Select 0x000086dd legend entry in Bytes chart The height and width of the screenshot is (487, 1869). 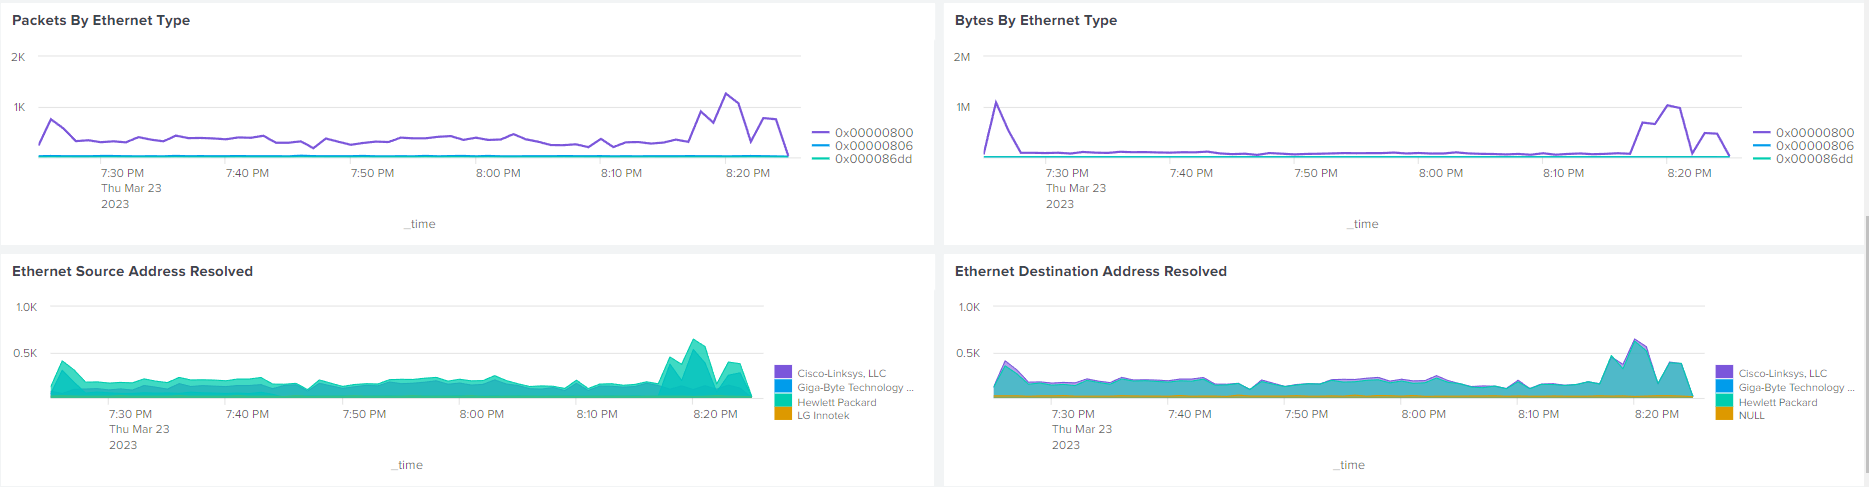pos(1803,158)
